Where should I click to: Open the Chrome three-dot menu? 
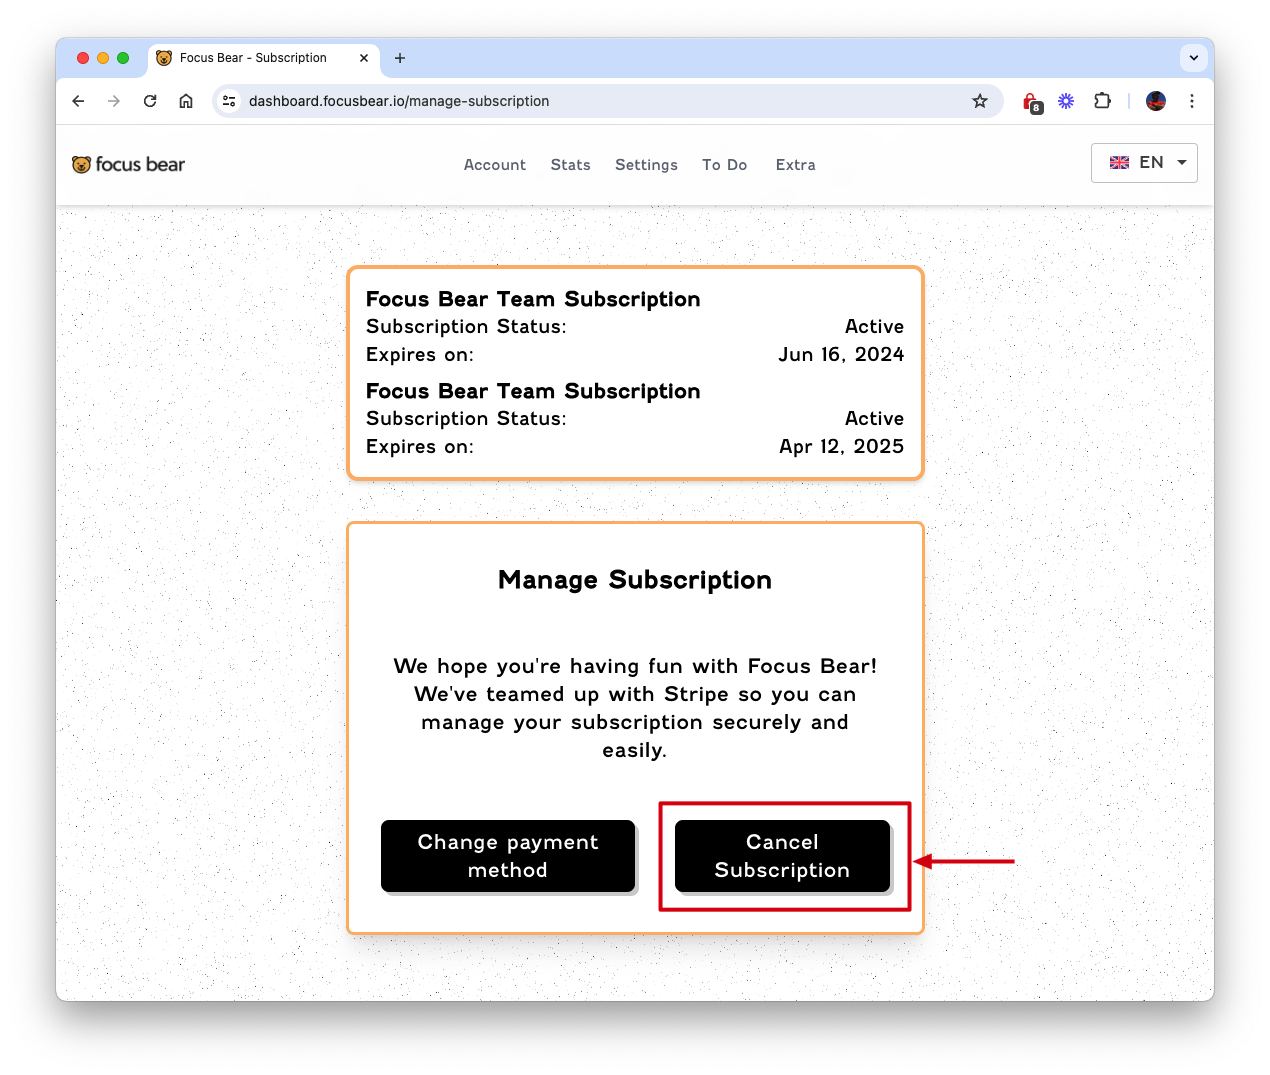(1192, 101)
